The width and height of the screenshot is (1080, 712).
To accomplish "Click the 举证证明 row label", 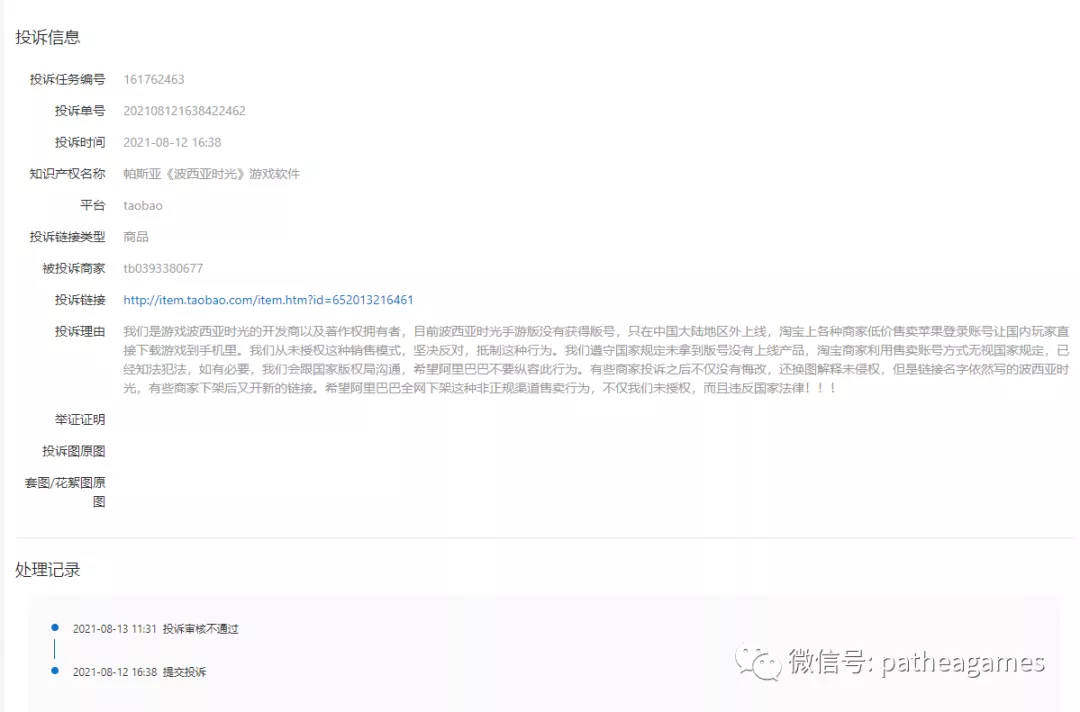I will 79,419.
